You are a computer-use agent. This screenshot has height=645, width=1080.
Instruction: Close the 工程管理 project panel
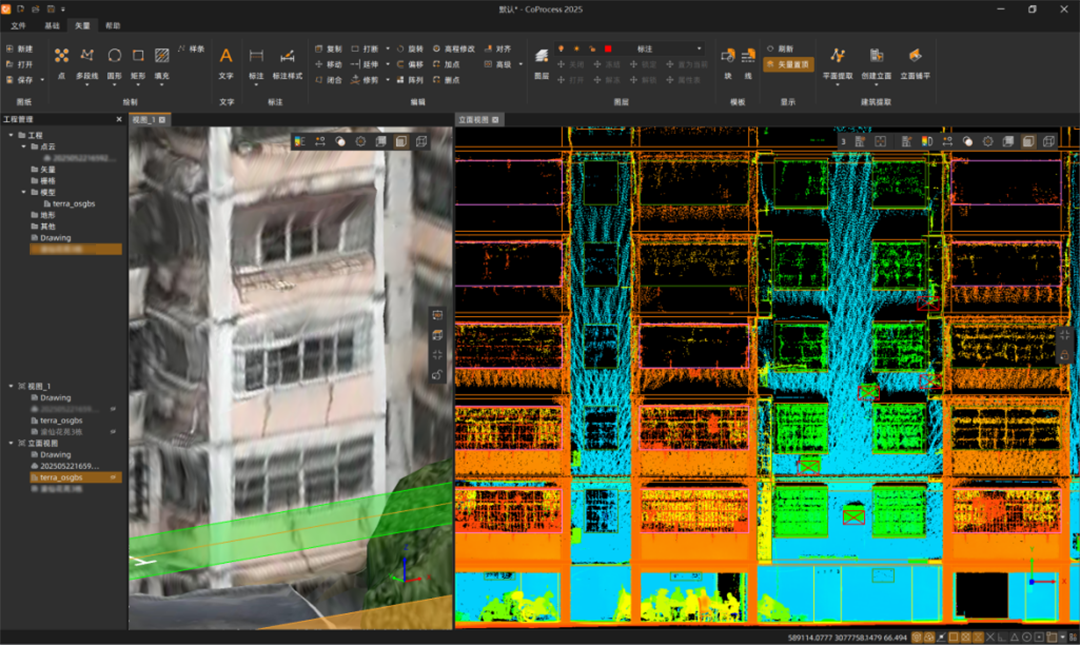coord(119,119)
